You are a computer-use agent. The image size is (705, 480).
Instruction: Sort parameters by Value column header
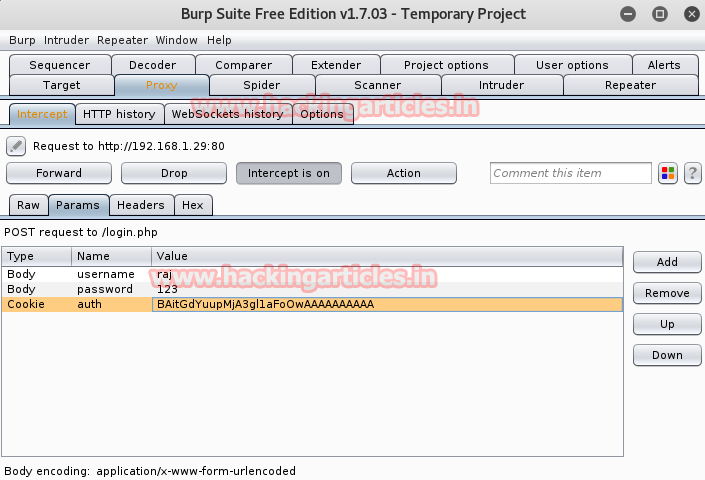click(387, 256)
